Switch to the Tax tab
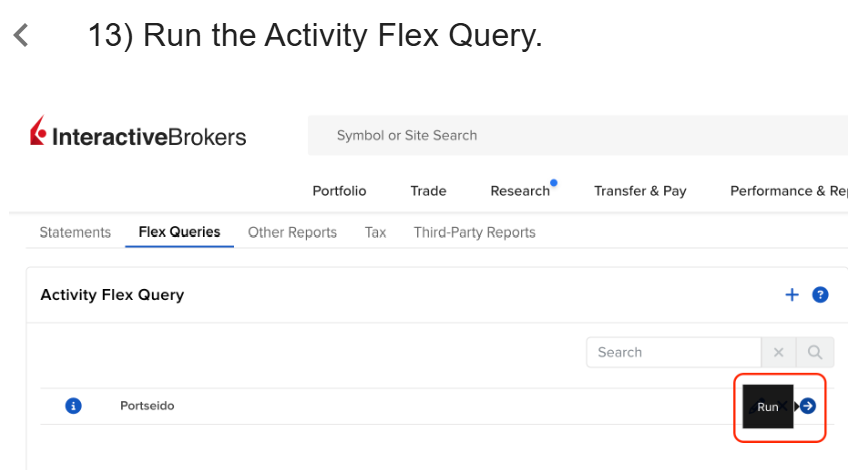Screen dimensions: 848x470 click(x=375, y=233)
